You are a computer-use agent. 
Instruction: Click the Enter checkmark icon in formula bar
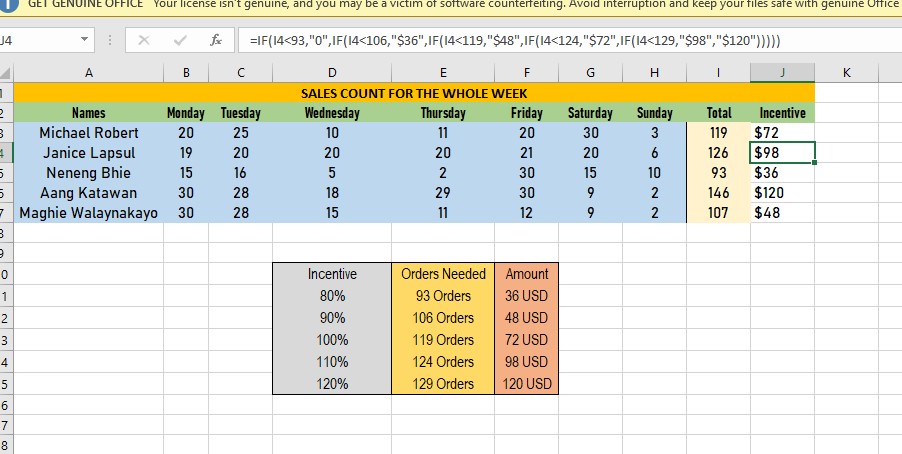tap(179, 41)
